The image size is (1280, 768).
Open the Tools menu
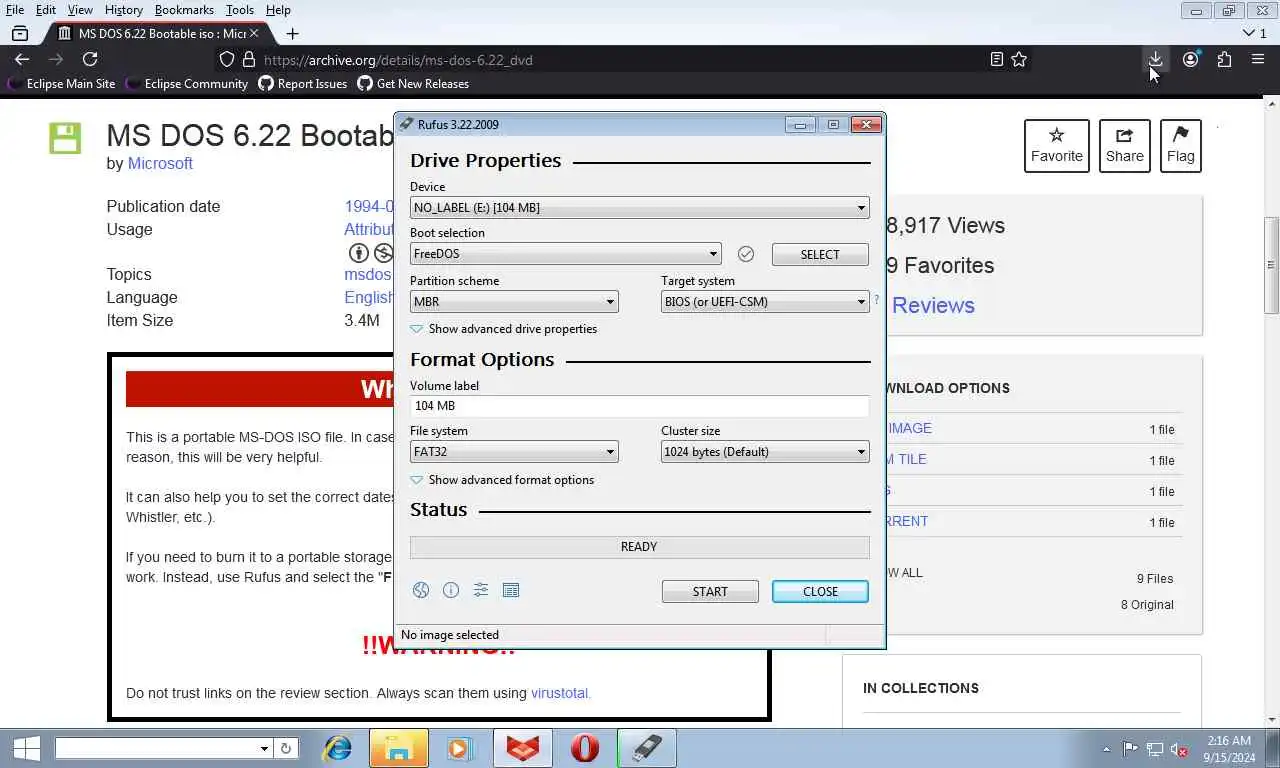[x=240, y=10]
